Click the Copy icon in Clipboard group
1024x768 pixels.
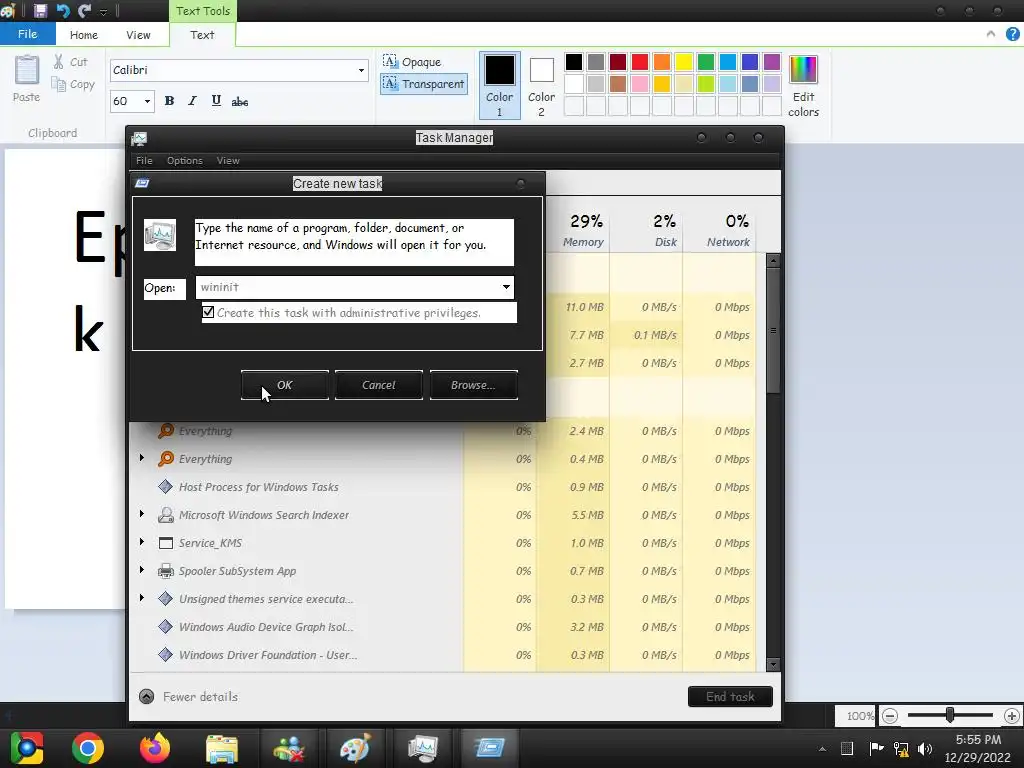pyautogui.click(x=59, y=84)
